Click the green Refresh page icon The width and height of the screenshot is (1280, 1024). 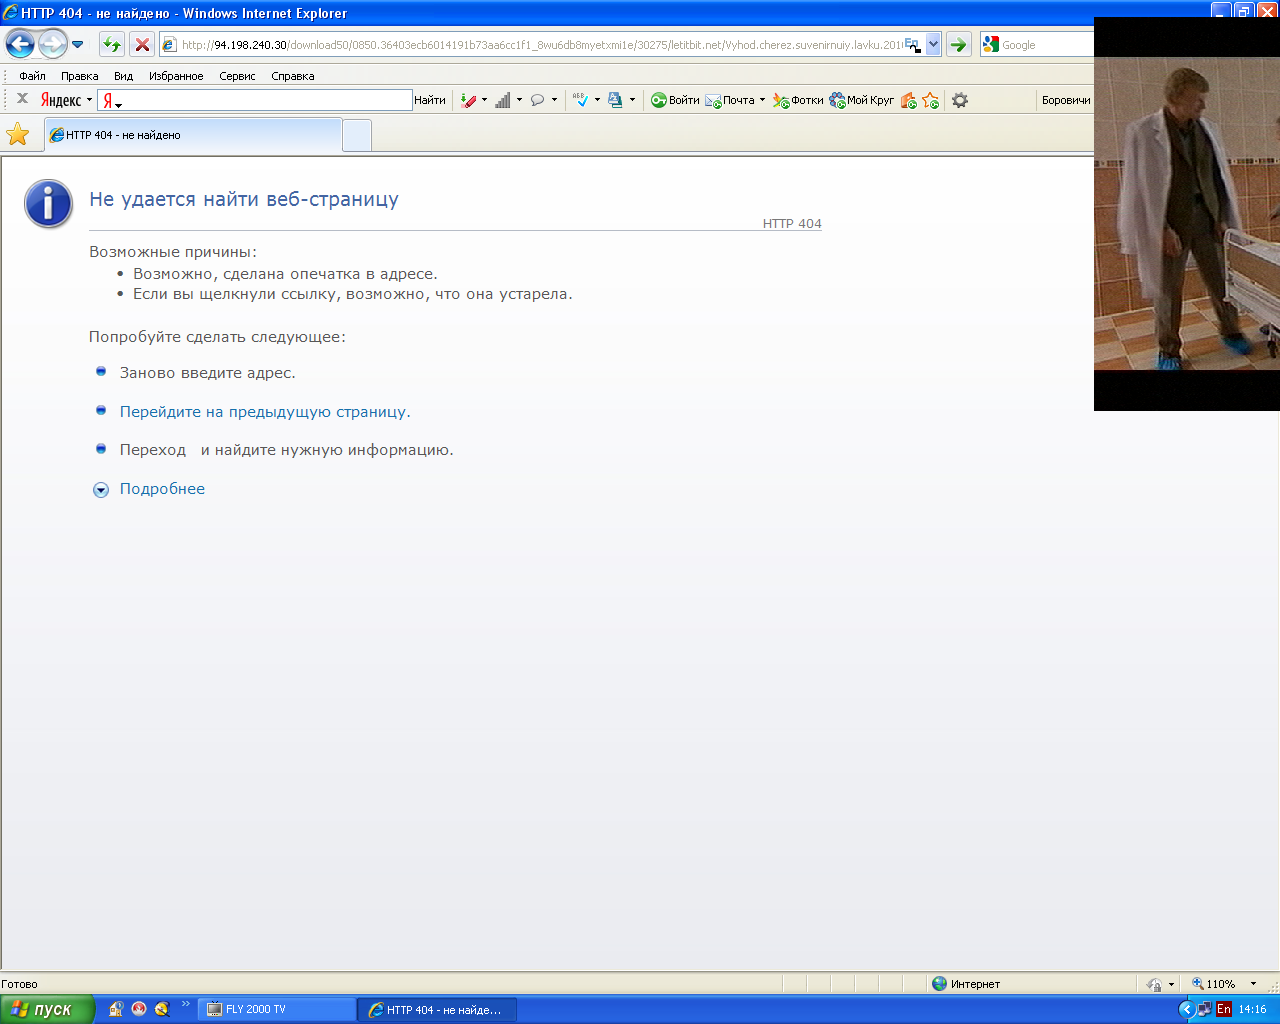[x=112, y=44]
